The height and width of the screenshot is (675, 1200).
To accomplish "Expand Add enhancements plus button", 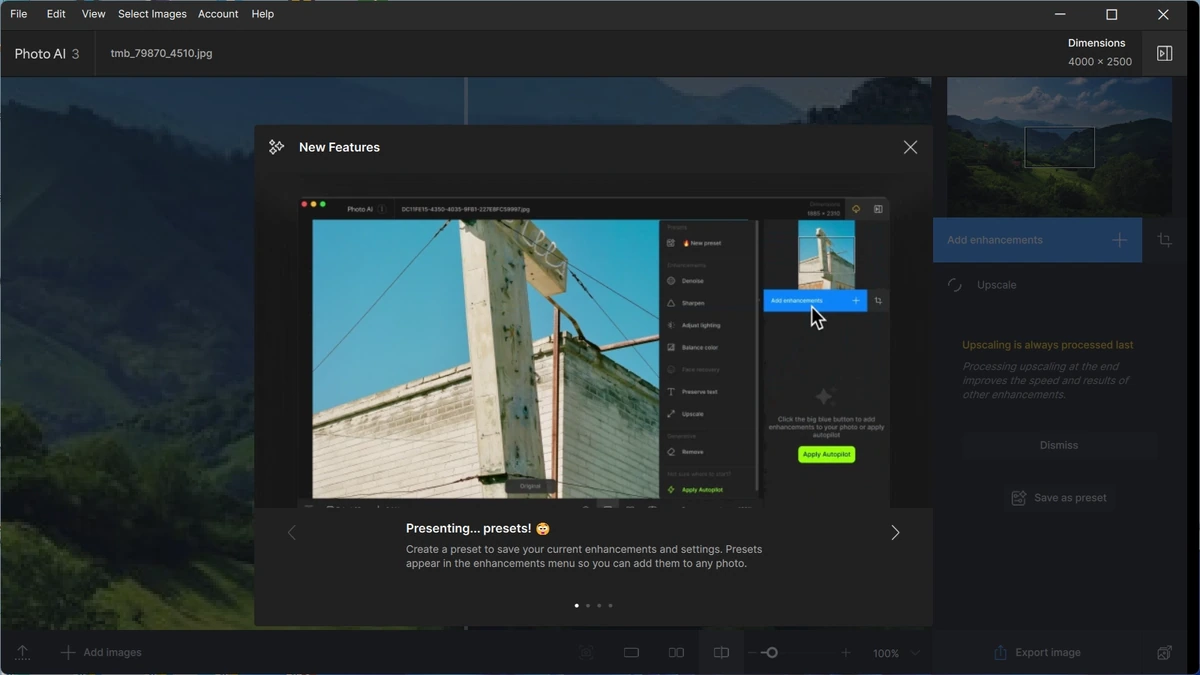I will click(x=1119, y=240).
